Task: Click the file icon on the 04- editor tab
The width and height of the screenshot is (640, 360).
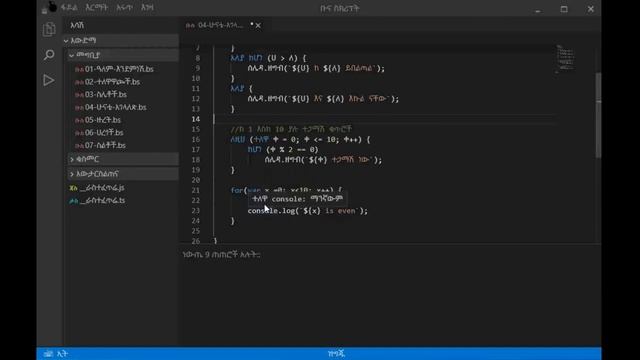Action: [x=190, y=25]
